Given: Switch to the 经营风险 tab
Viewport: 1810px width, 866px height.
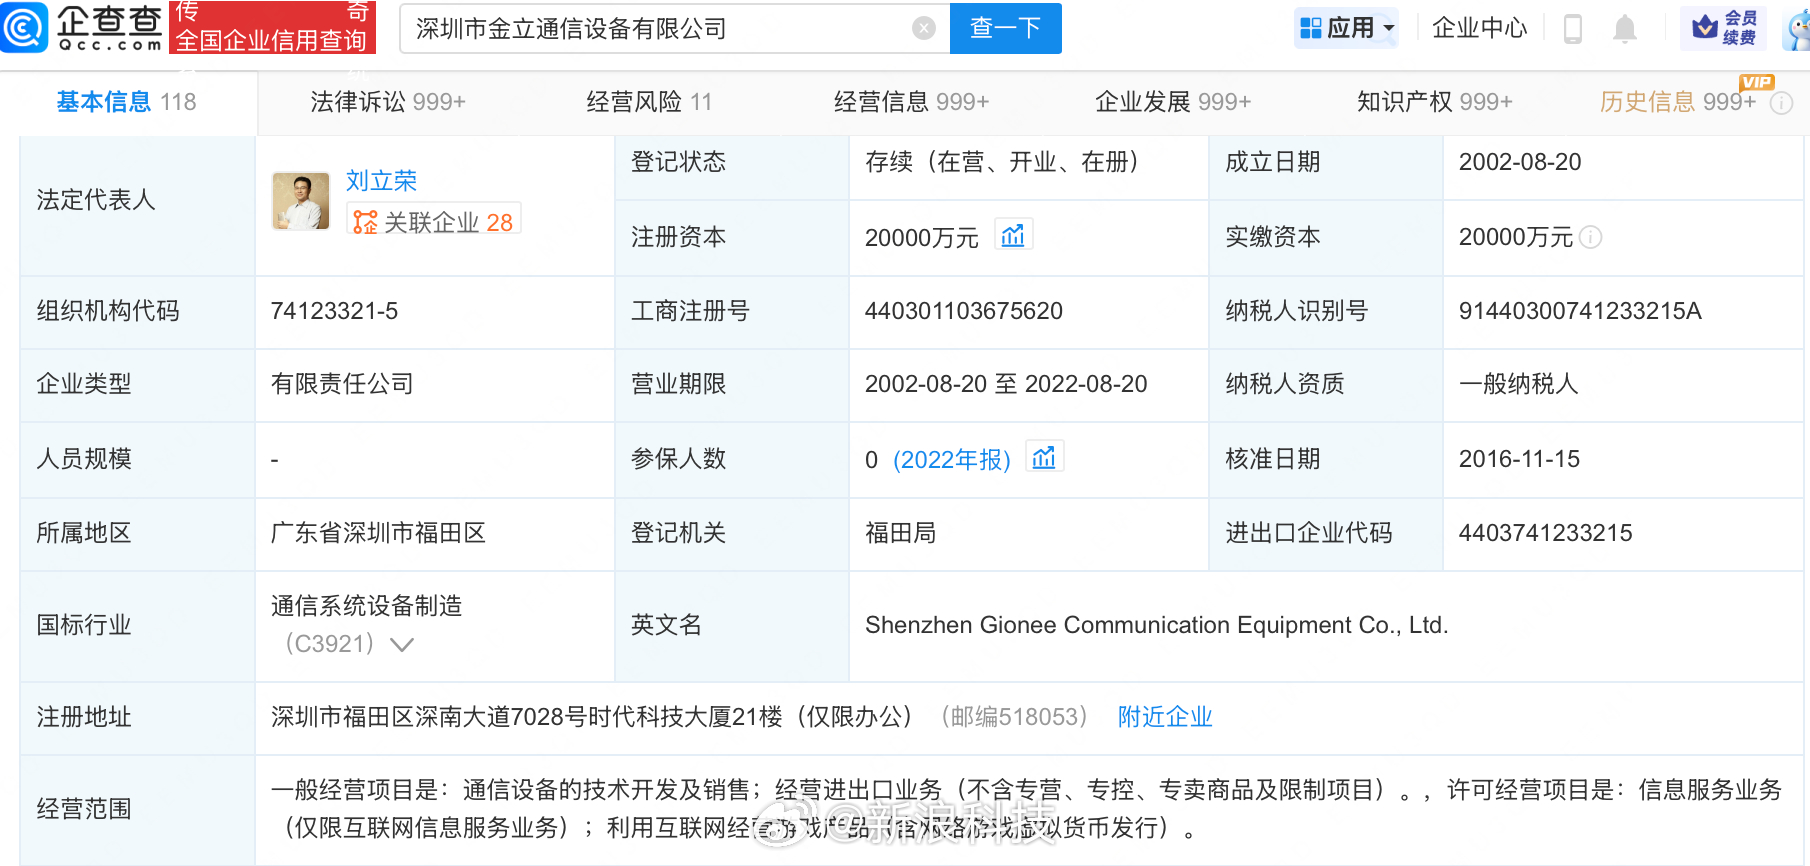Looking at the screenshot, I should (649, 102).
